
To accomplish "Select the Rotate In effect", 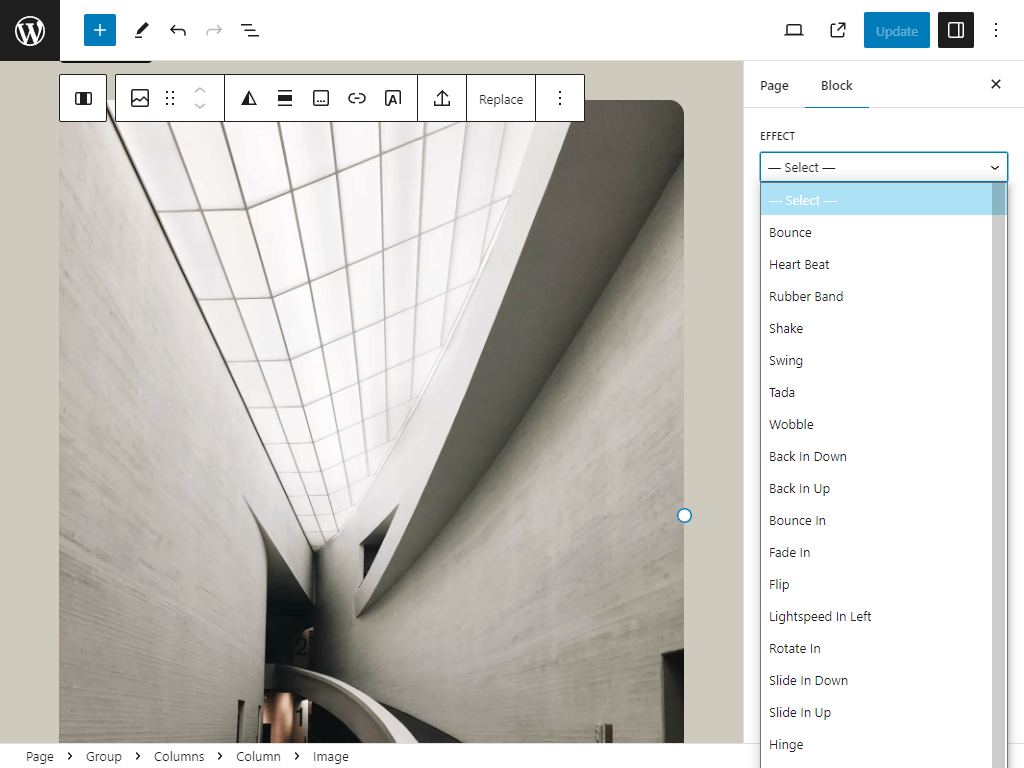I will click(x=876, y=648).
